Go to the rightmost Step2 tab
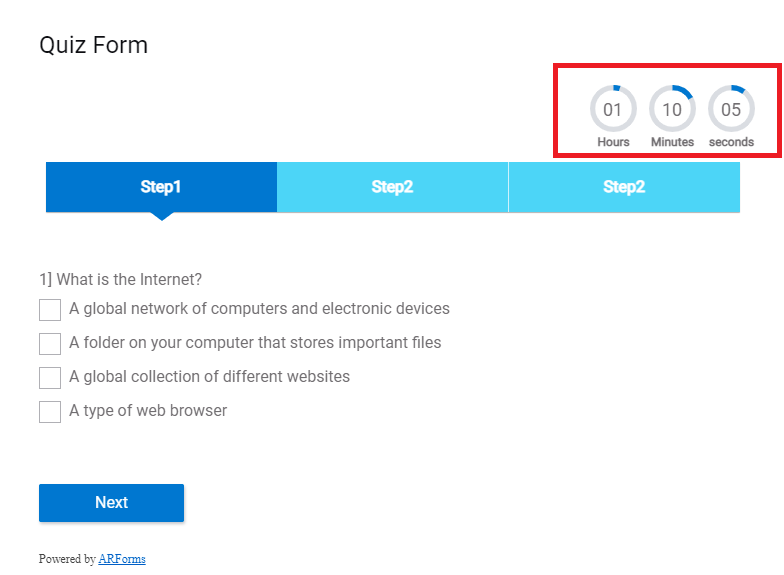 [x=624, y=187]
